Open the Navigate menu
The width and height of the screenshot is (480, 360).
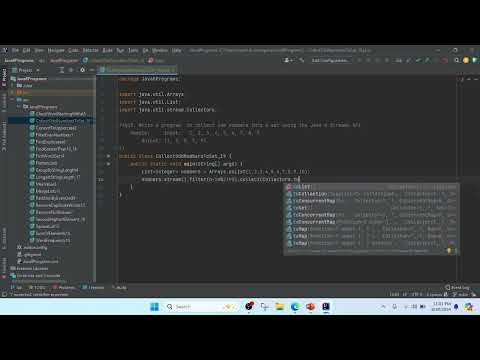(x=56, y=50)
